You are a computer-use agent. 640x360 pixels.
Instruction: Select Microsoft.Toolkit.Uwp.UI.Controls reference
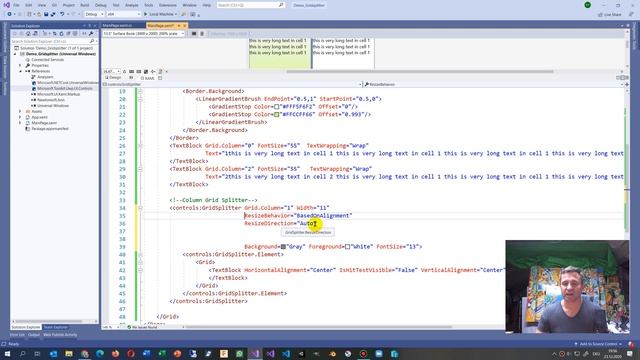64,88
